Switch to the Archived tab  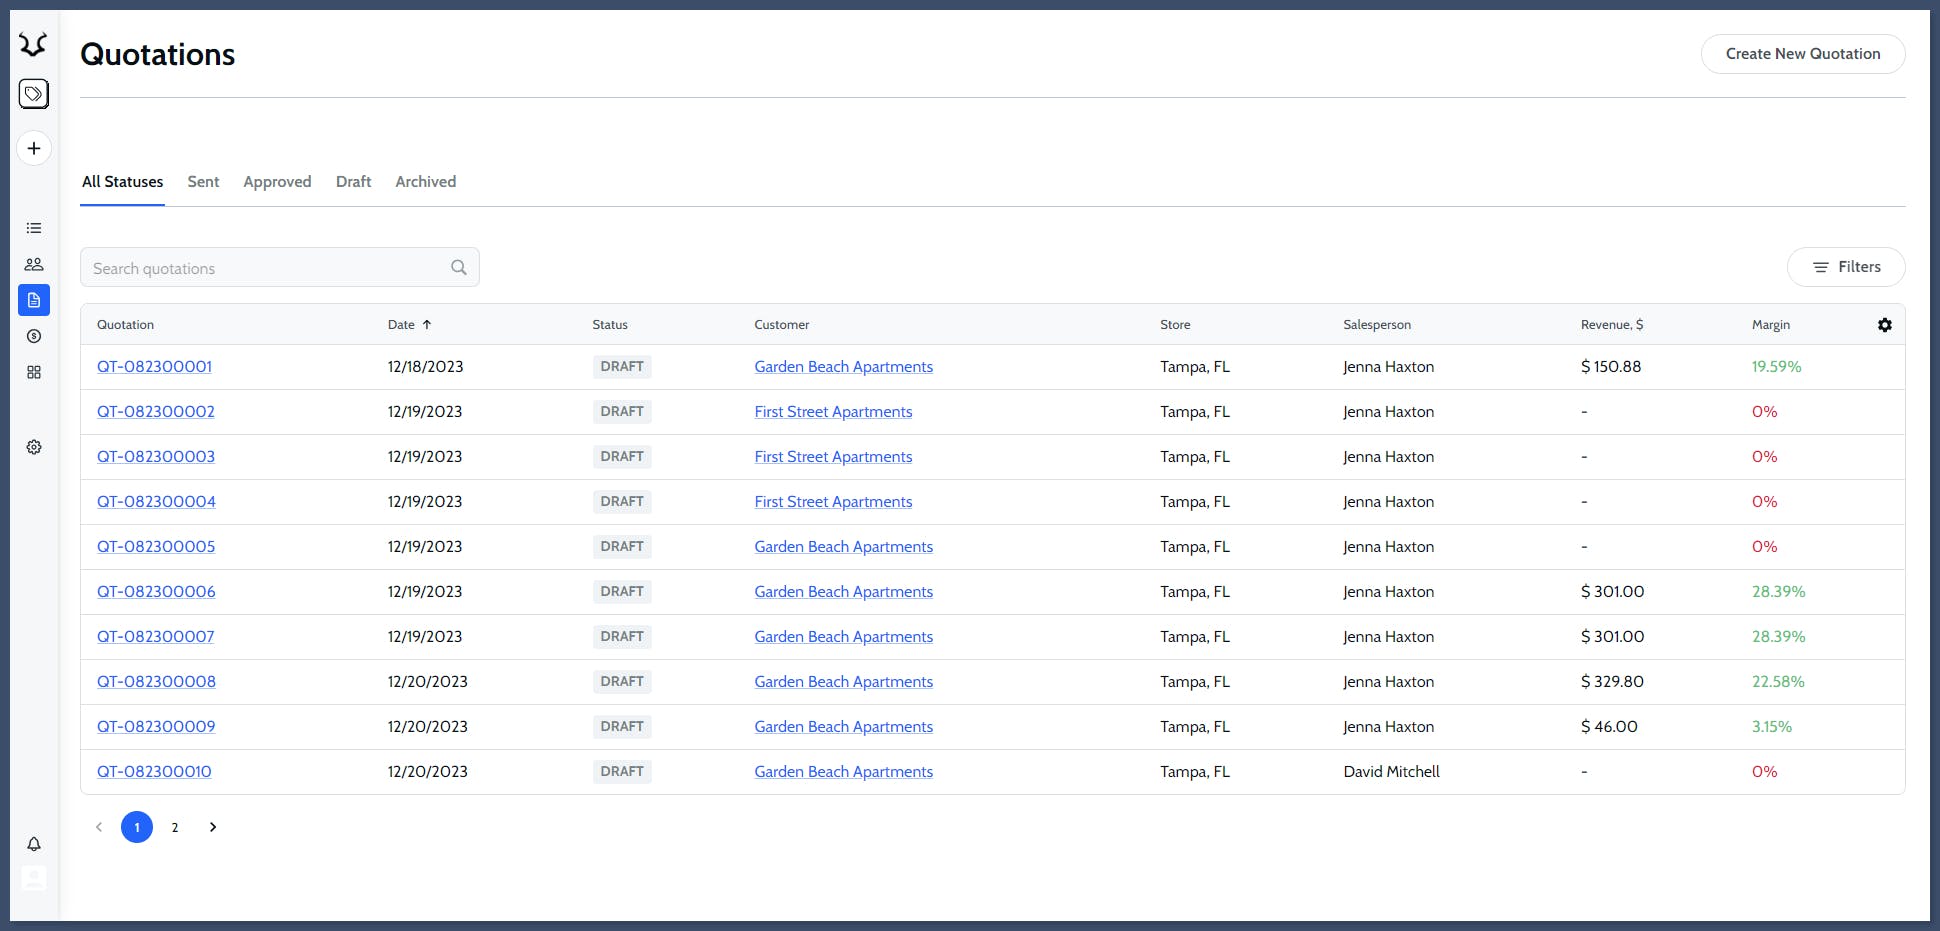point(425,182)
